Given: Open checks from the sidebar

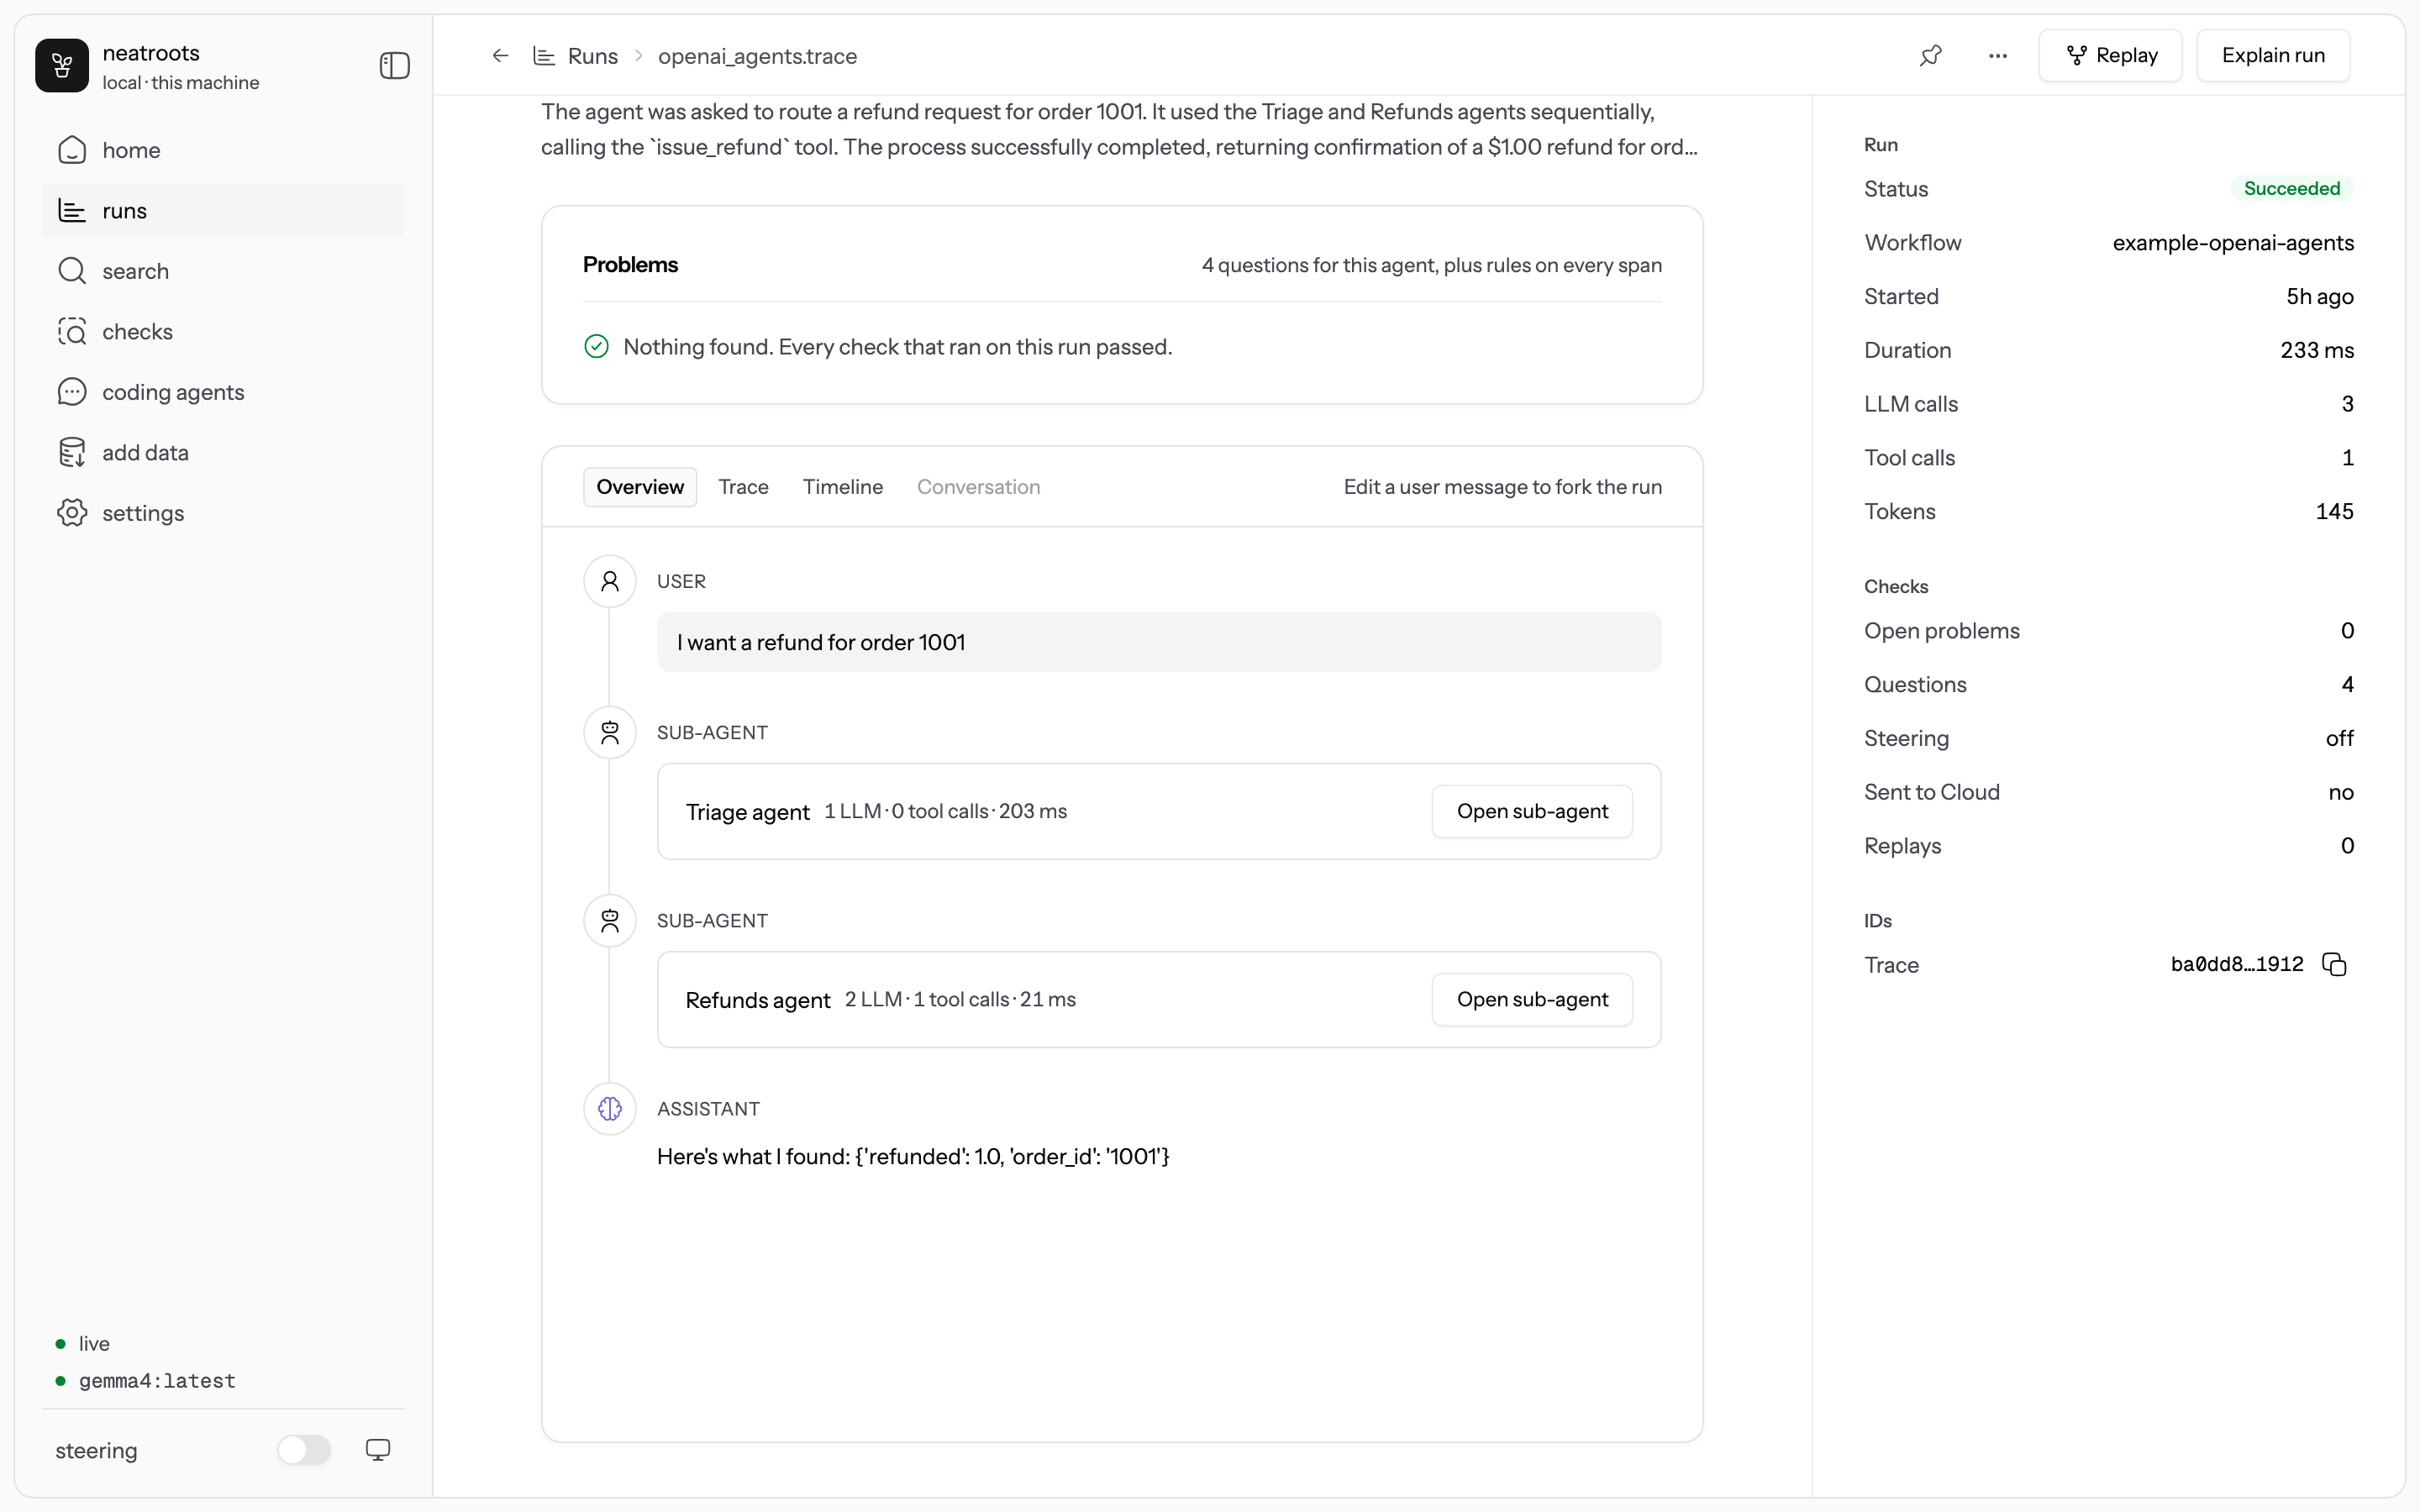Looking at the screenshot, I should 224,332.
